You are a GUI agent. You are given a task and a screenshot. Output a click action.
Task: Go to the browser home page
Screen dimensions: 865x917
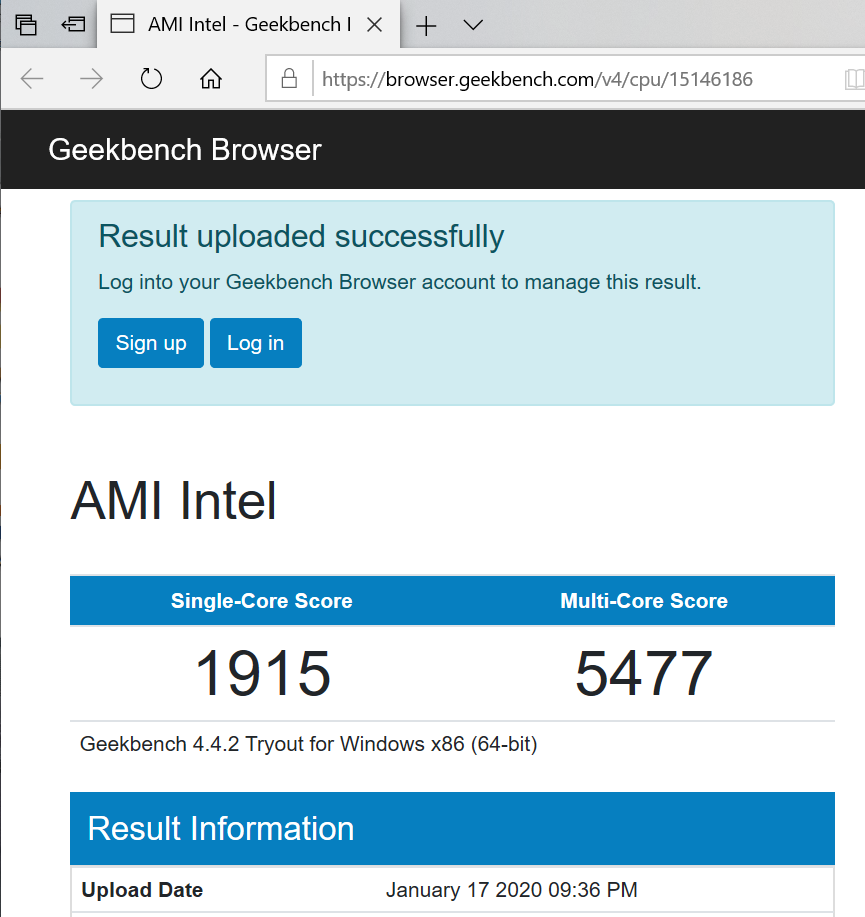211,78
